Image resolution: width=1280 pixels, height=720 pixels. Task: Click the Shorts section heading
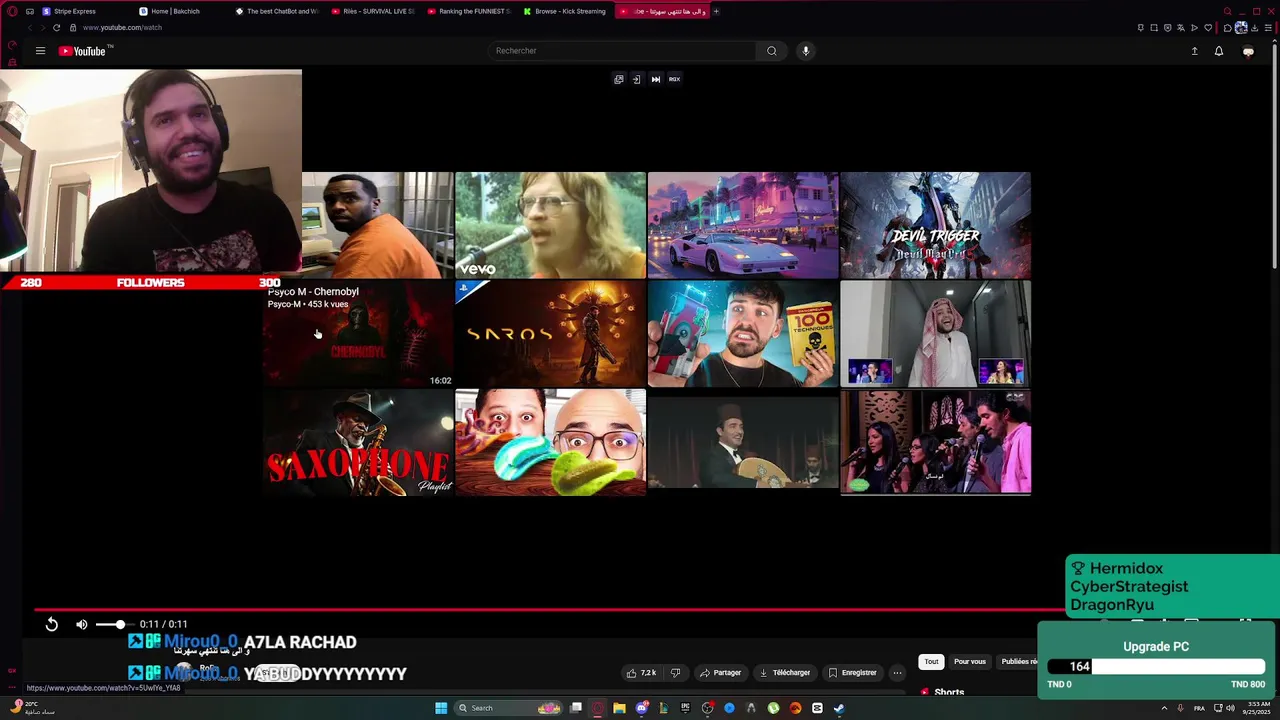(x=949, y=692)
